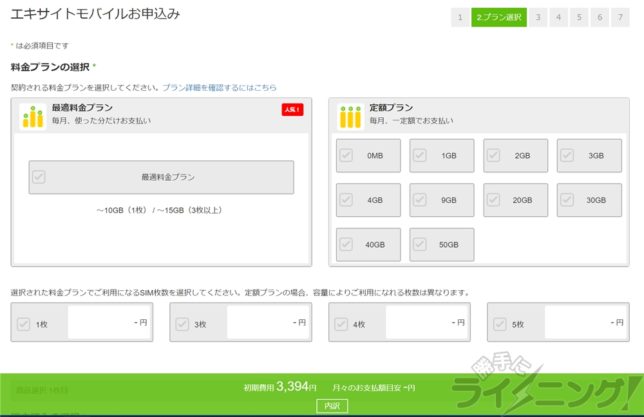The width and height of the screenshot is (644, 417).
Task: Click the 最適料金プラン header title
Action: tap(82, 108)
